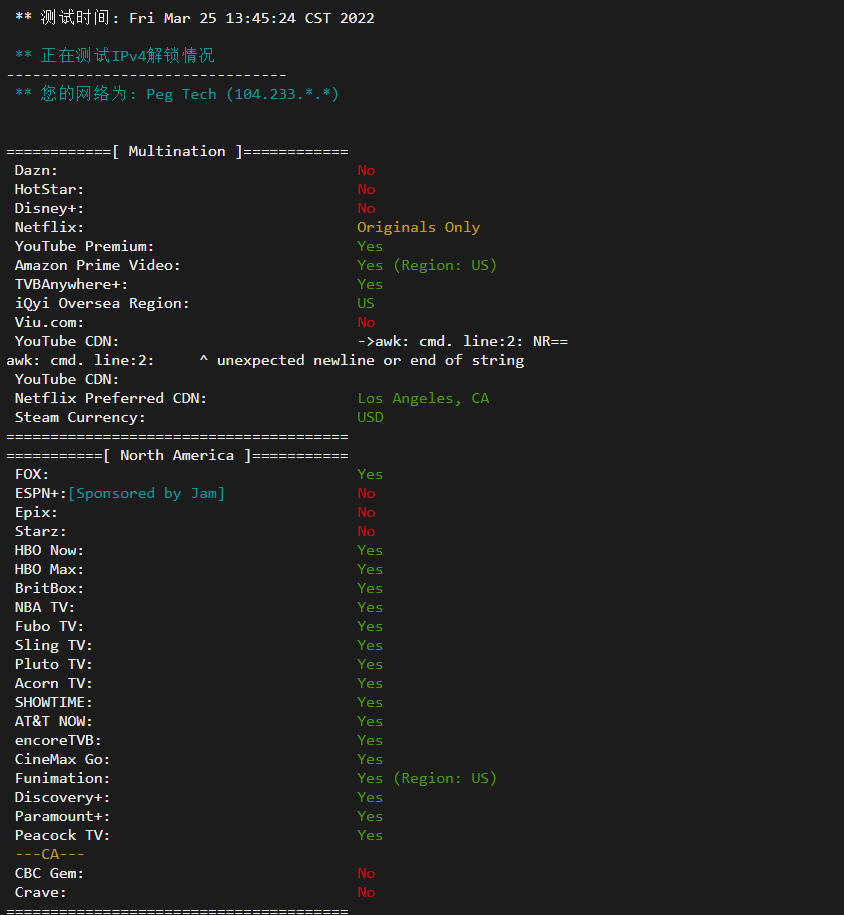Screen dimensions: 844x915
Task: Click the test time timestamp line
Action: (x=195, y=17)
